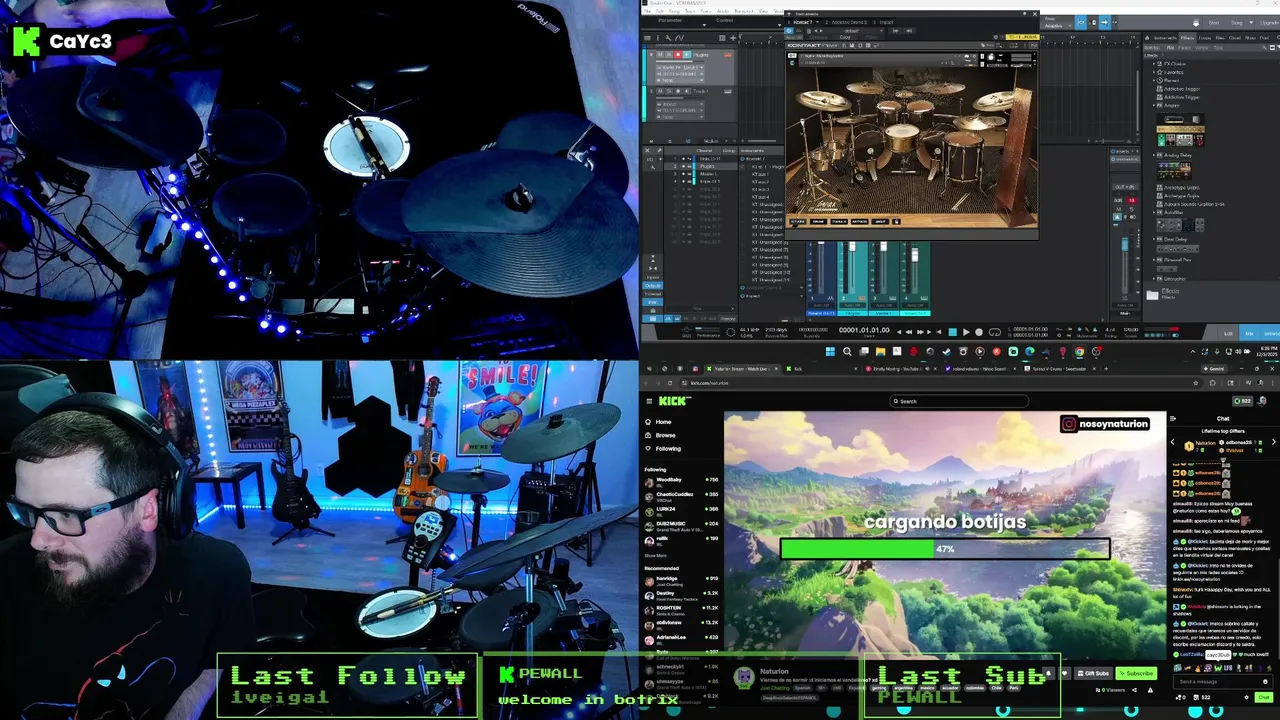The height and width of the screenshot is (720, 1280).
Task: Arm record on Track 1
Action: point(678,91)
